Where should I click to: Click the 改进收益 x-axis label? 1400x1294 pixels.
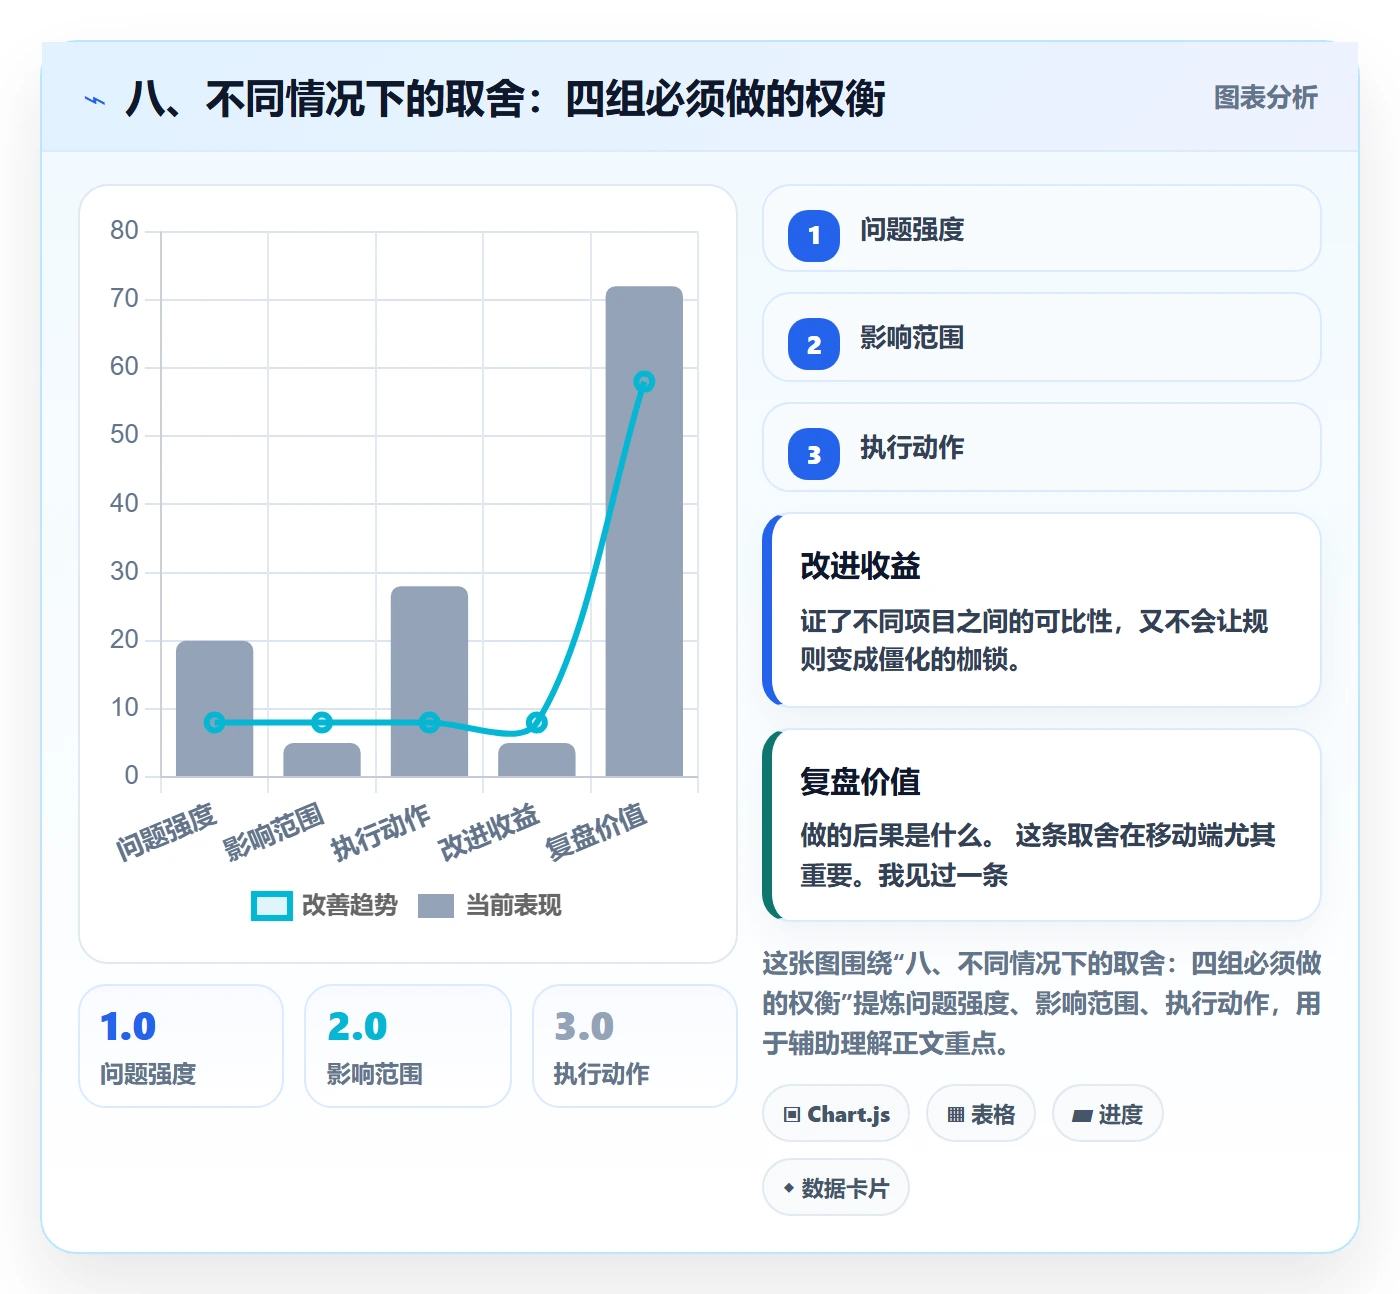pyautogui.click(x=489, y=832)
